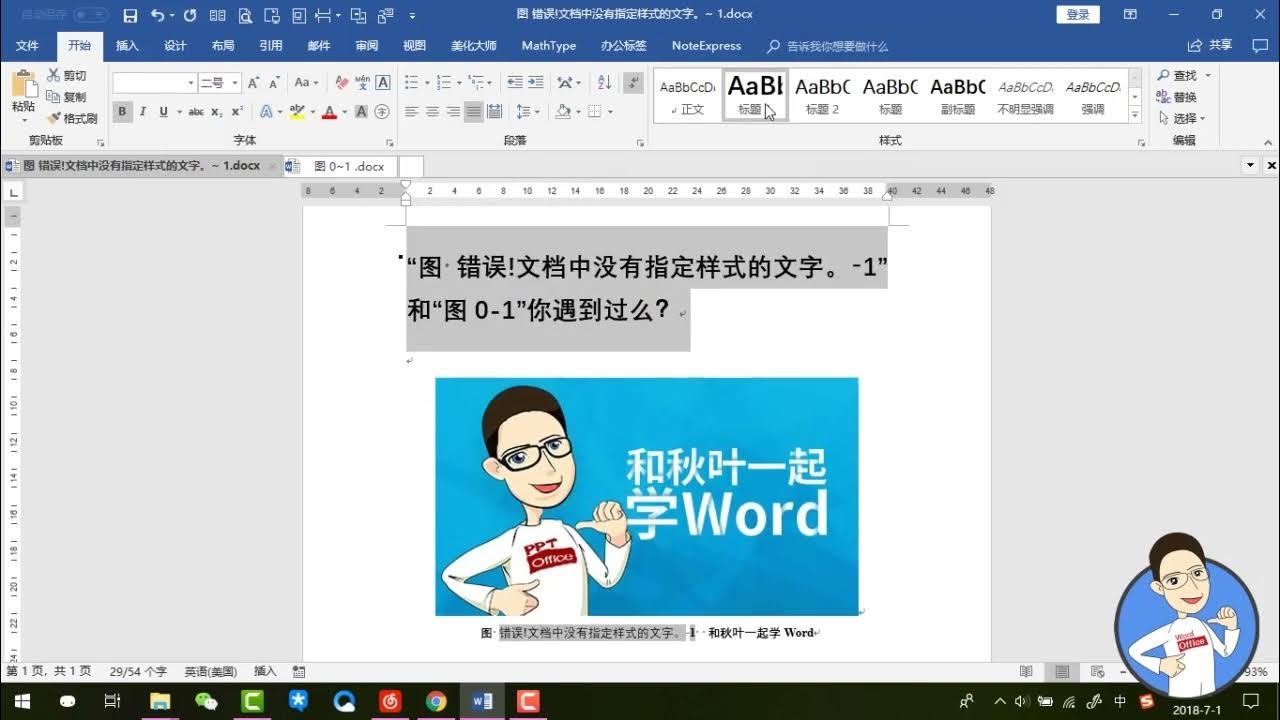Apply font color red A
Screen dimensions: 1280x720
pos(329,112)
